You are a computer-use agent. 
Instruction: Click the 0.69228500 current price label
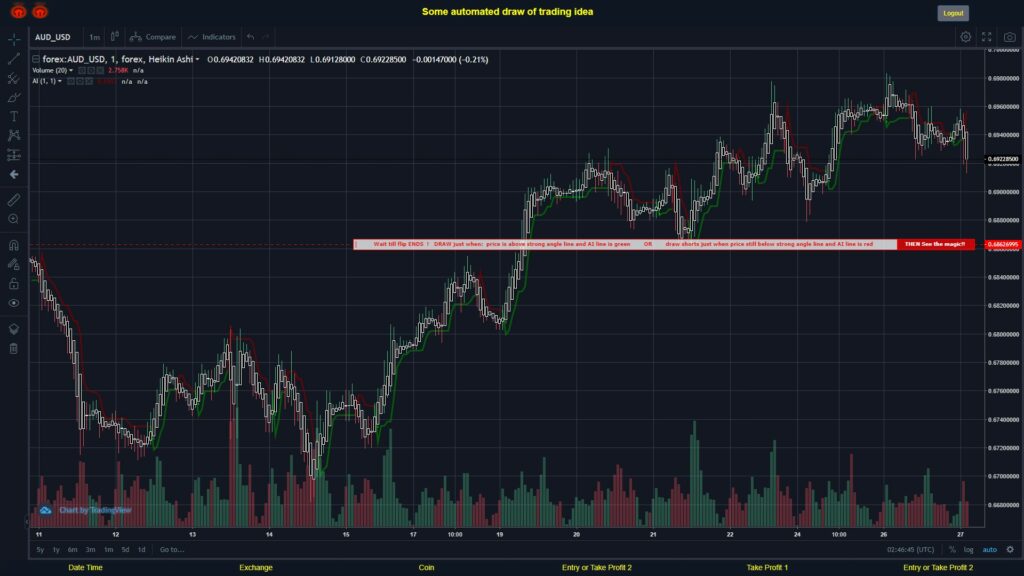click(x=1003, y=159)
